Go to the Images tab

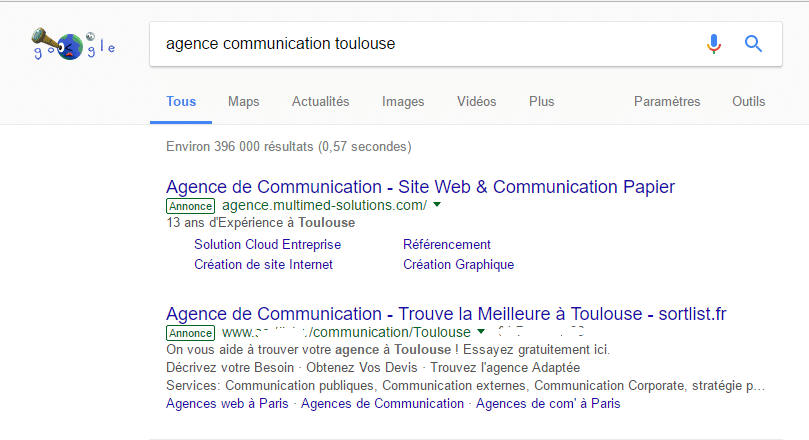(x=403, y=102)
